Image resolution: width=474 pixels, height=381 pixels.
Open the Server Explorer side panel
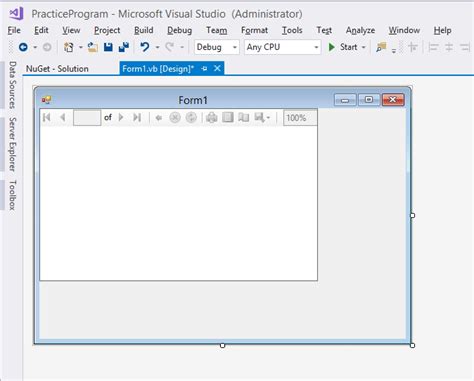tap(12, 144)
